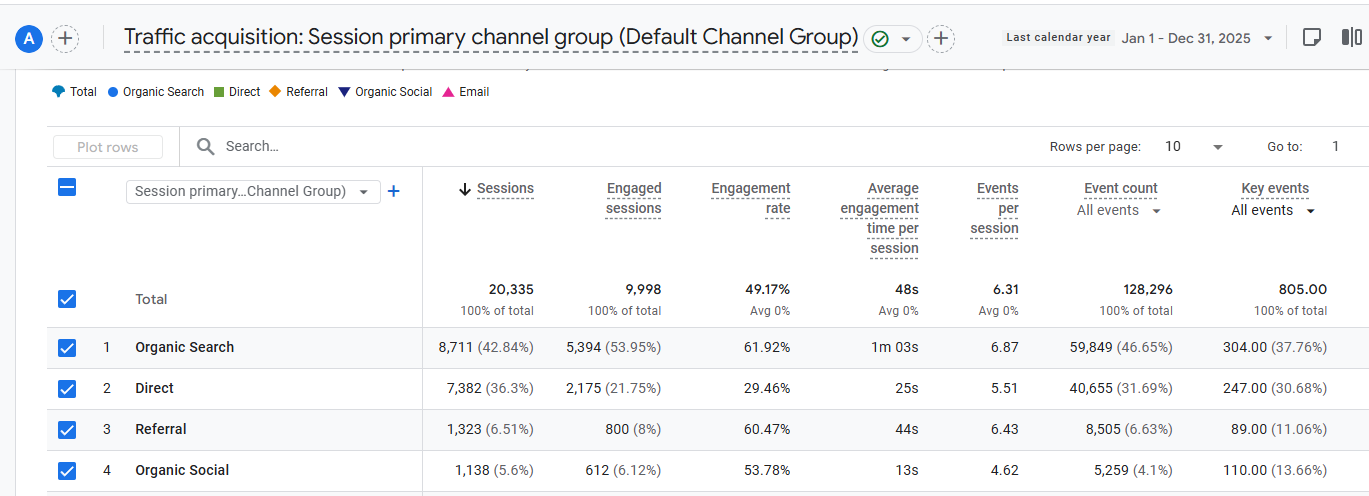1369x496 pixels.
Task: Add secondary dimension with blue plus icon
Action: pyautogui.click(x=394, y=191)
